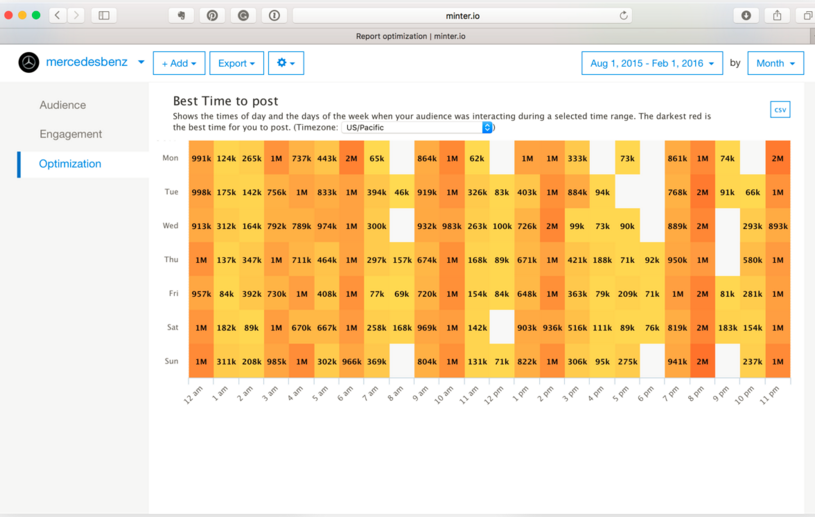815x517 pixels.
Task: Select the Optimization section
Action: [x=70, y=164]
